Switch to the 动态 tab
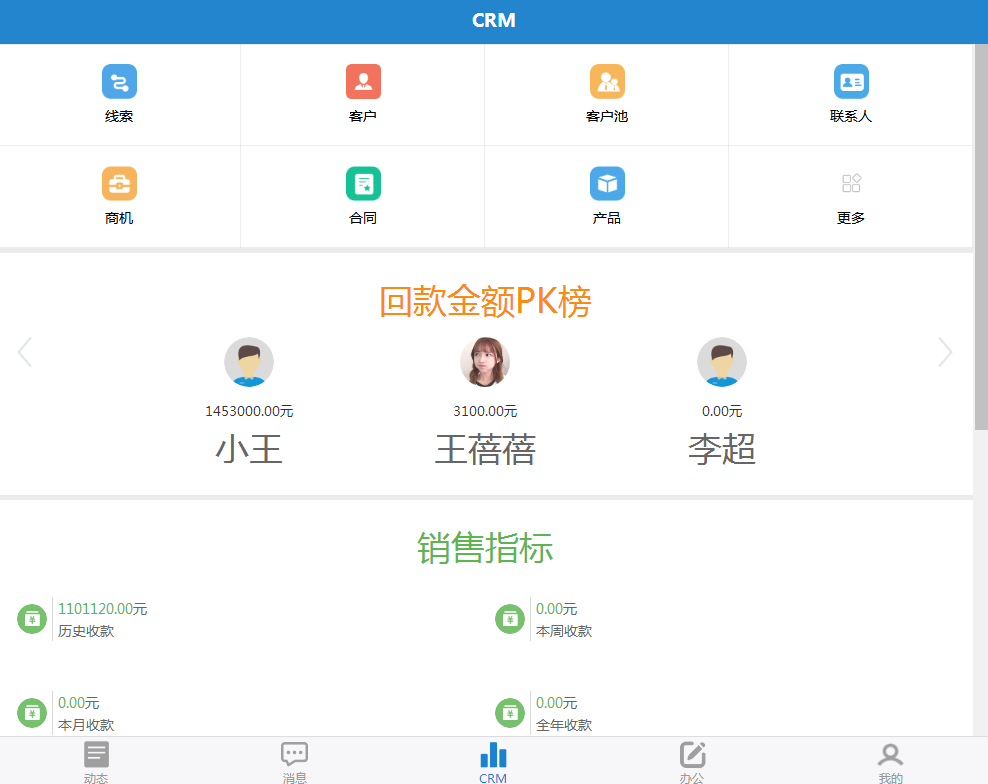The image size is (988, 784). (x=96, y=762)
